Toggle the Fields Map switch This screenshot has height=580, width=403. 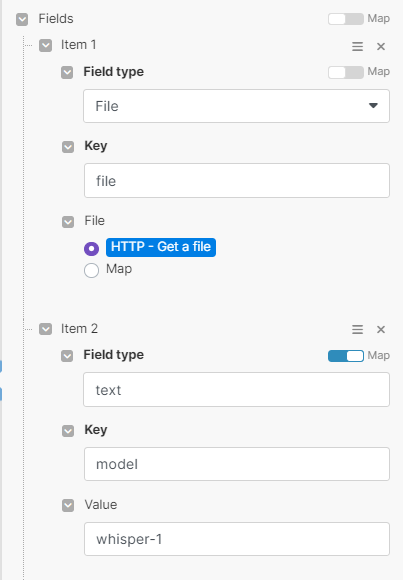coord(346,19)
